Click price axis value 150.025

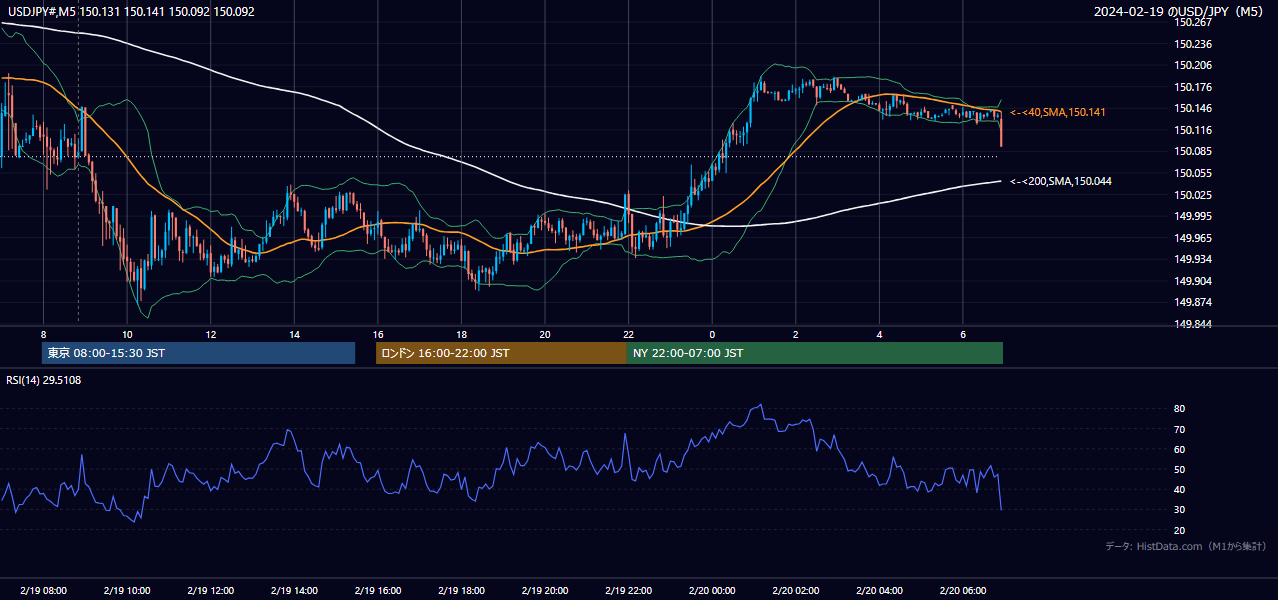coord(1192,195)
